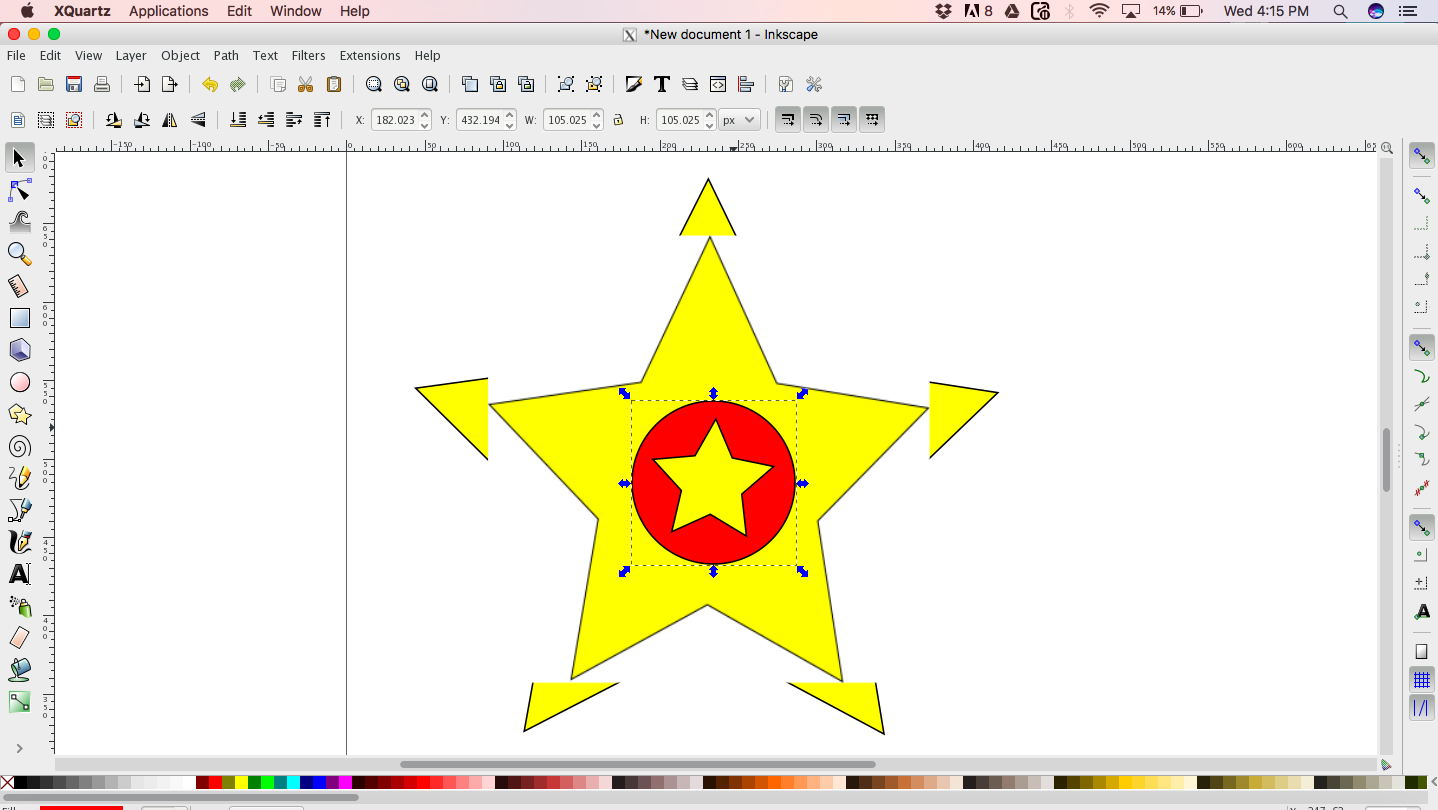1438x810 pixels.
Task: Select the Selector arrow tool
Action: coord(19,157)
